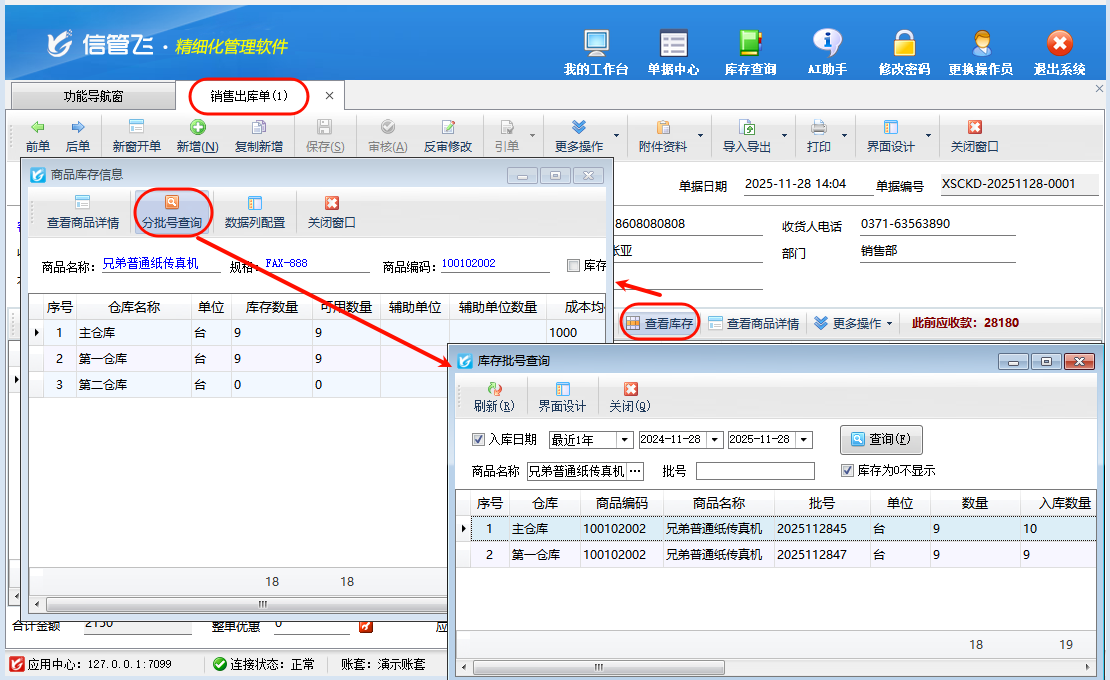Toggle the 库存为0不显示 checkbox

(848, 470)
